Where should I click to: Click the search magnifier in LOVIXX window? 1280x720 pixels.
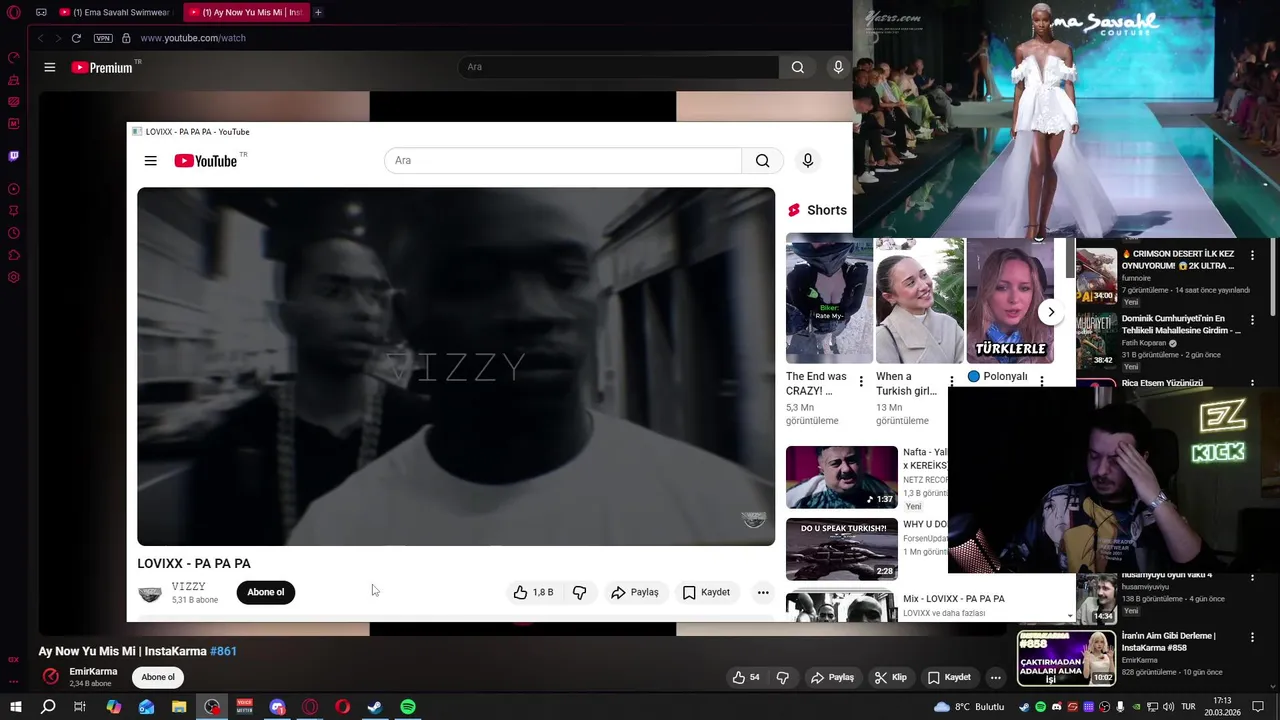pyautogui.click(x=763, y=161)
